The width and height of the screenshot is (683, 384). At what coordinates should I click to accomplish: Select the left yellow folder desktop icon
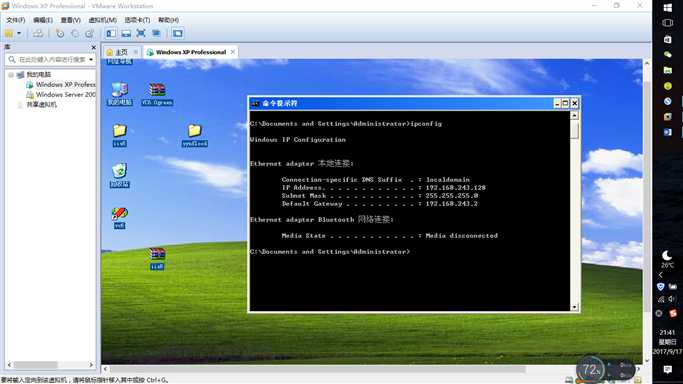(x=119, y=135)
